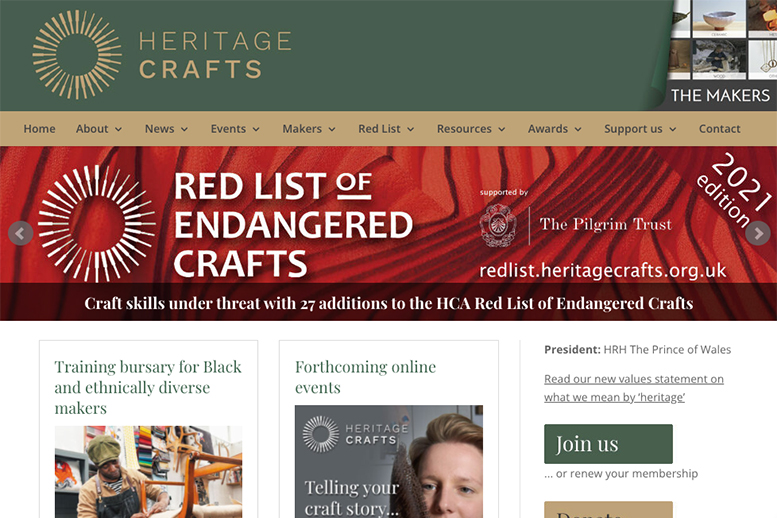The height and width of the screenshot is (518, 777).
Task: Open Training bursary for Black makers article
Action: pyautogui.click(x=148, y=387)
